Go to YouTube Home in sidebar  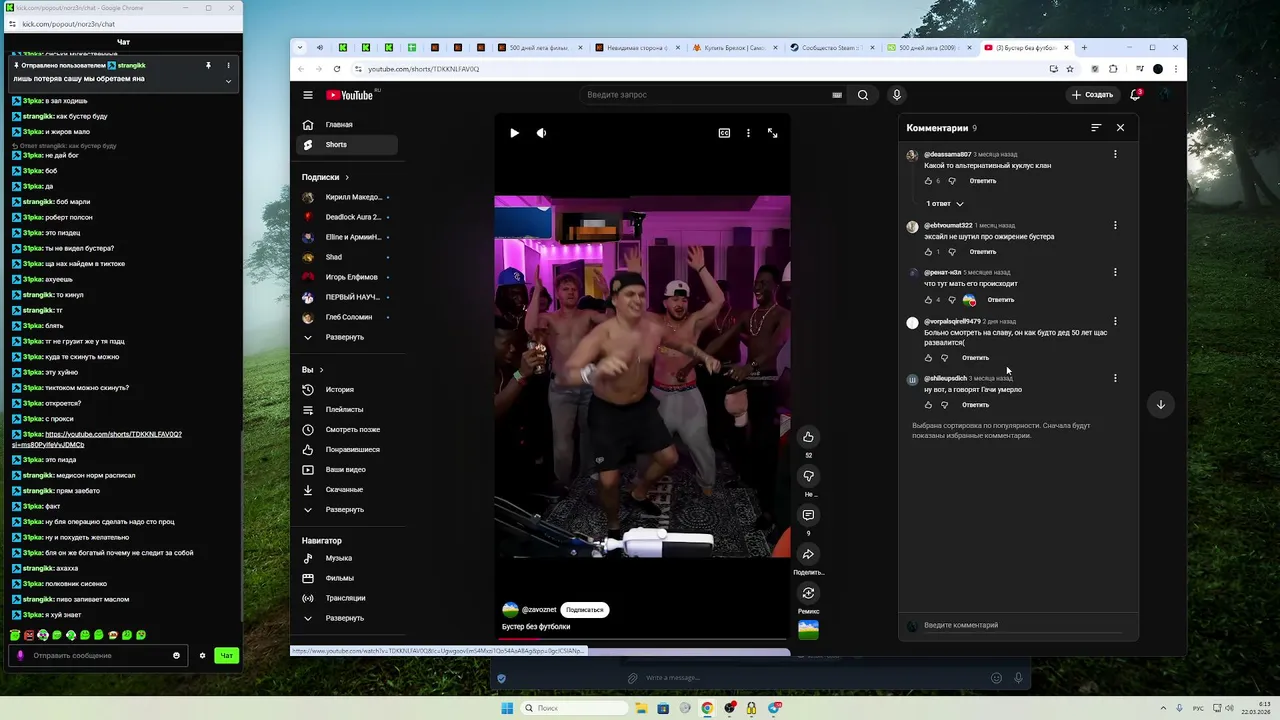point(349,125)
